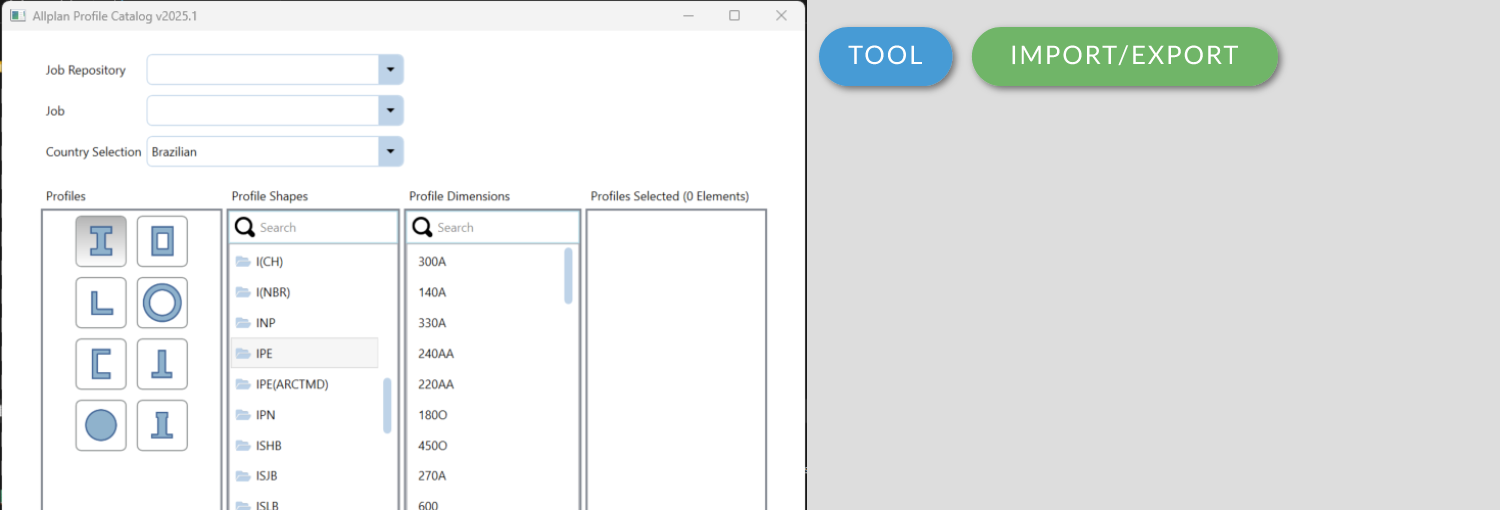This screenshot has width=1500, height=510.
Task: Click the TOOL tab button
Action: coord(885,56)
